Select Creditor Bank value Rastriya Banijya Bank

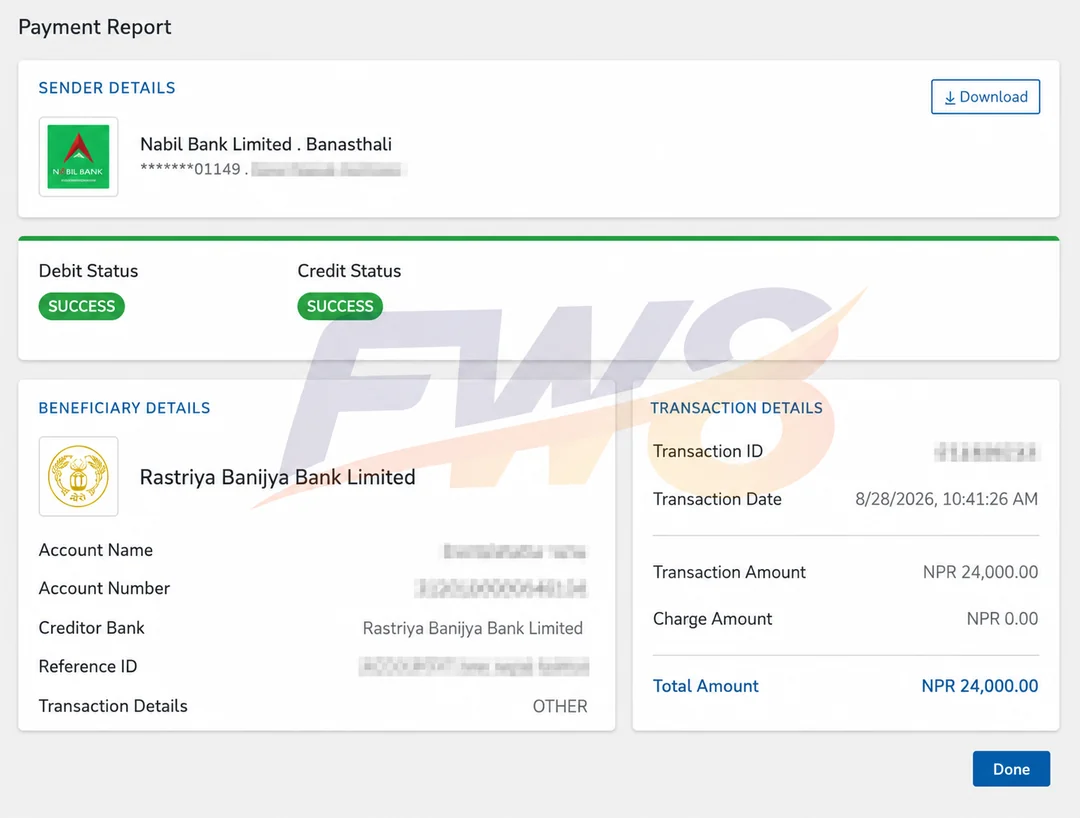point(472,628)
